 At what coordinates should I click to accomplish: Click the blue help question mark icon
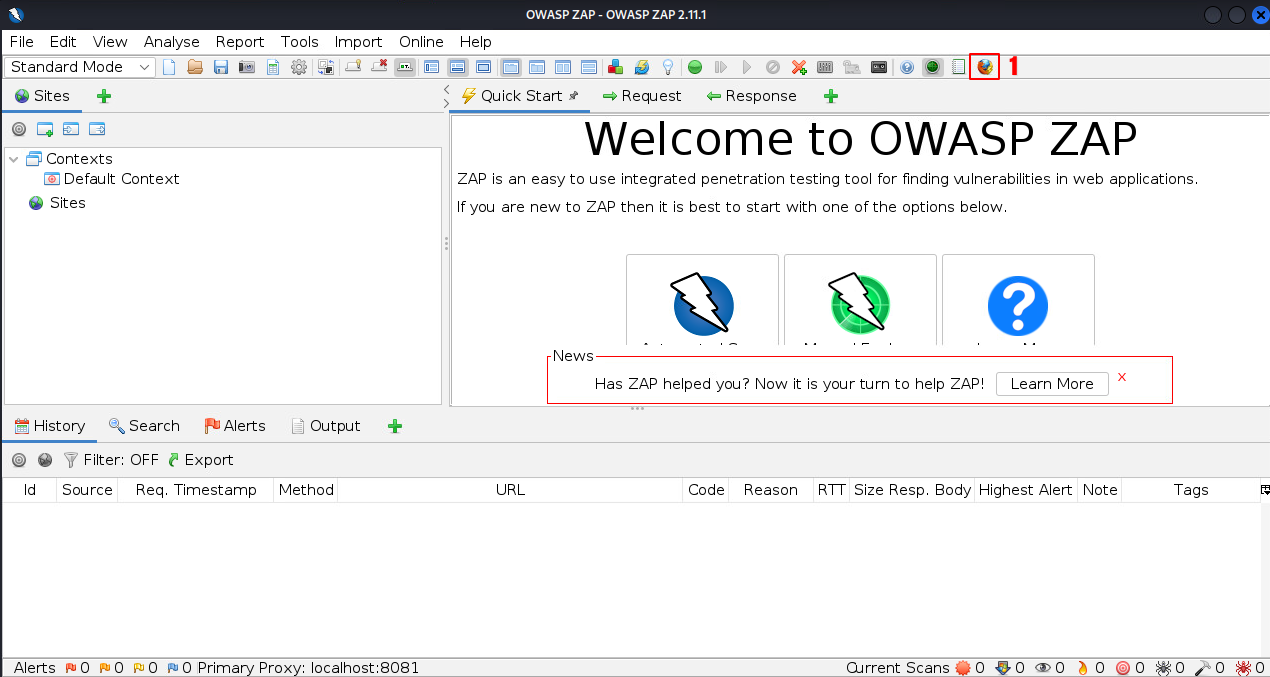907,67
